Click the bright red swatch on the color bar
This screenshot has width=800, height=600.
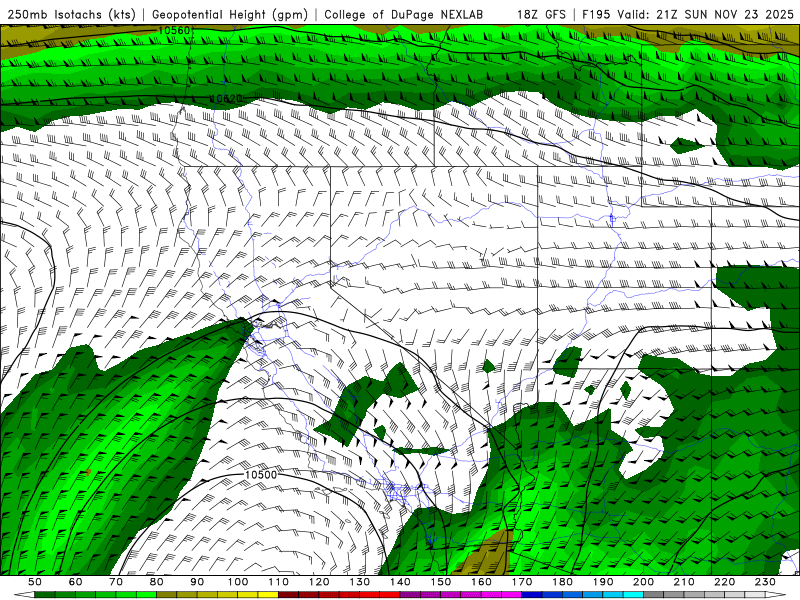pyautogui.click(x=390, y=595)
